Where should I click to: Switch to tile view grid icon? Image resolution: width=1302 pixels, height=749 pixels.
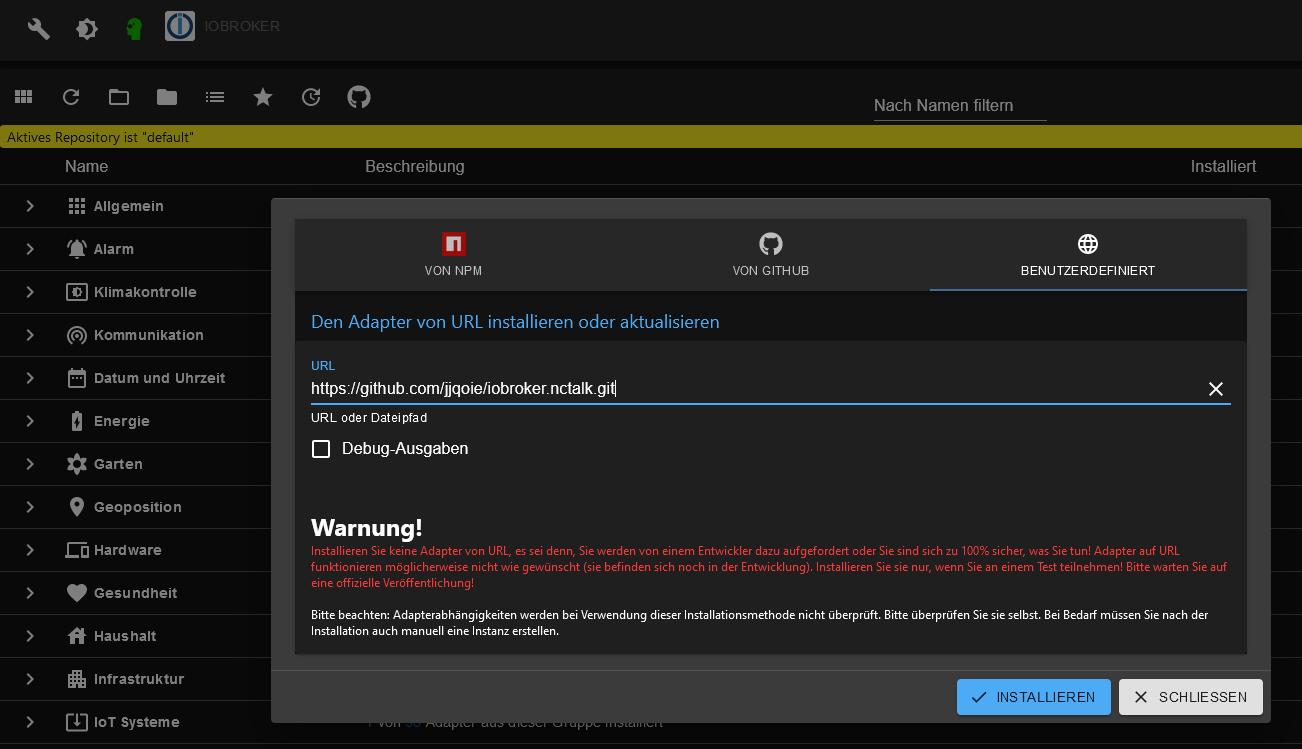click(23, 97)
